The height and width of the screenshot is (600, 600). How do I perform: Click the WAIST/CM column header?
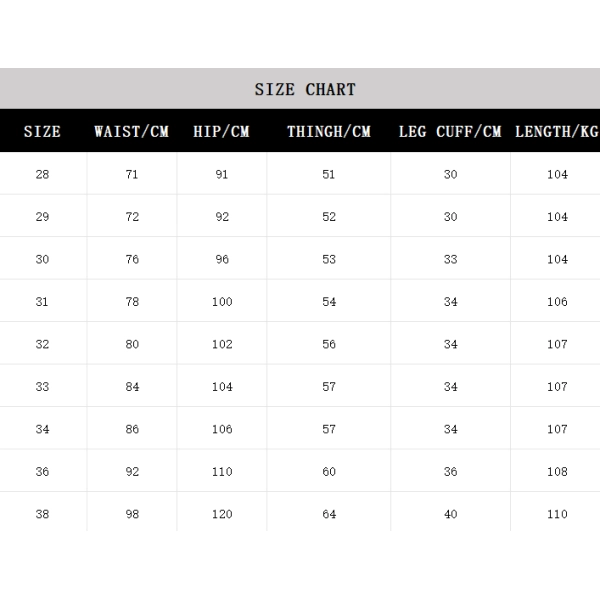[131, 131]
